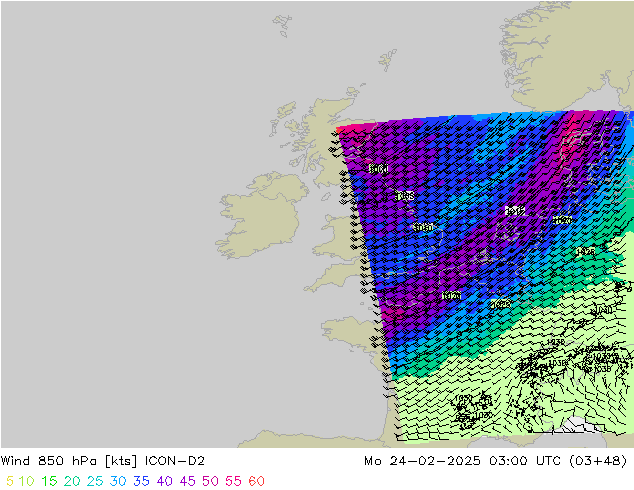634x490 pixels.
Task: Click the green '15' legend value
Action: (x=49, y=481)
